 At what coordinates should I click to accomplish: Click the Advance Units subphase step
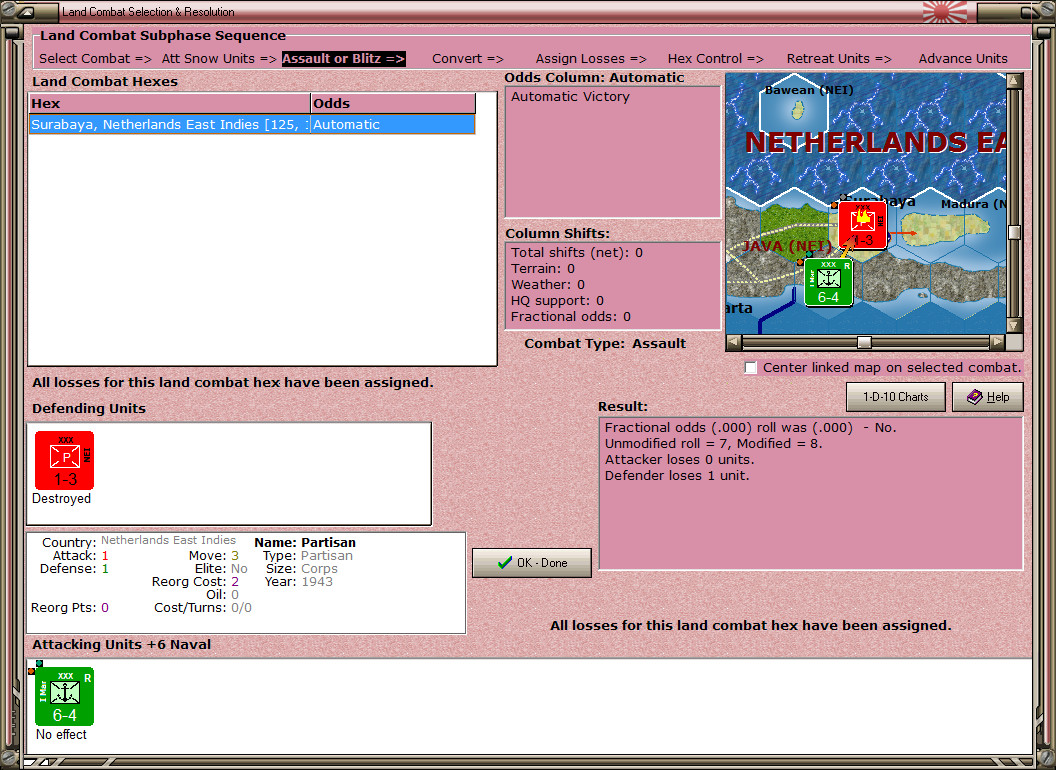pos(963,59)
